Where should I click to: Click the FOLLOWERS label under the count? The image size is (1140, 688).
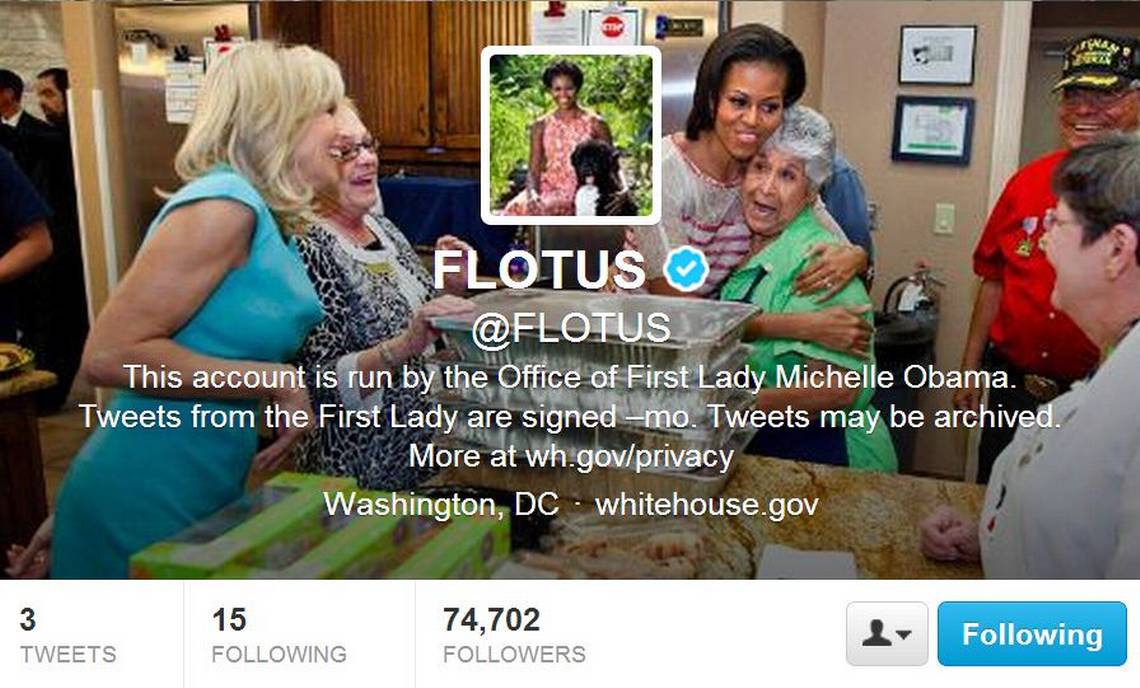[514, 655]
